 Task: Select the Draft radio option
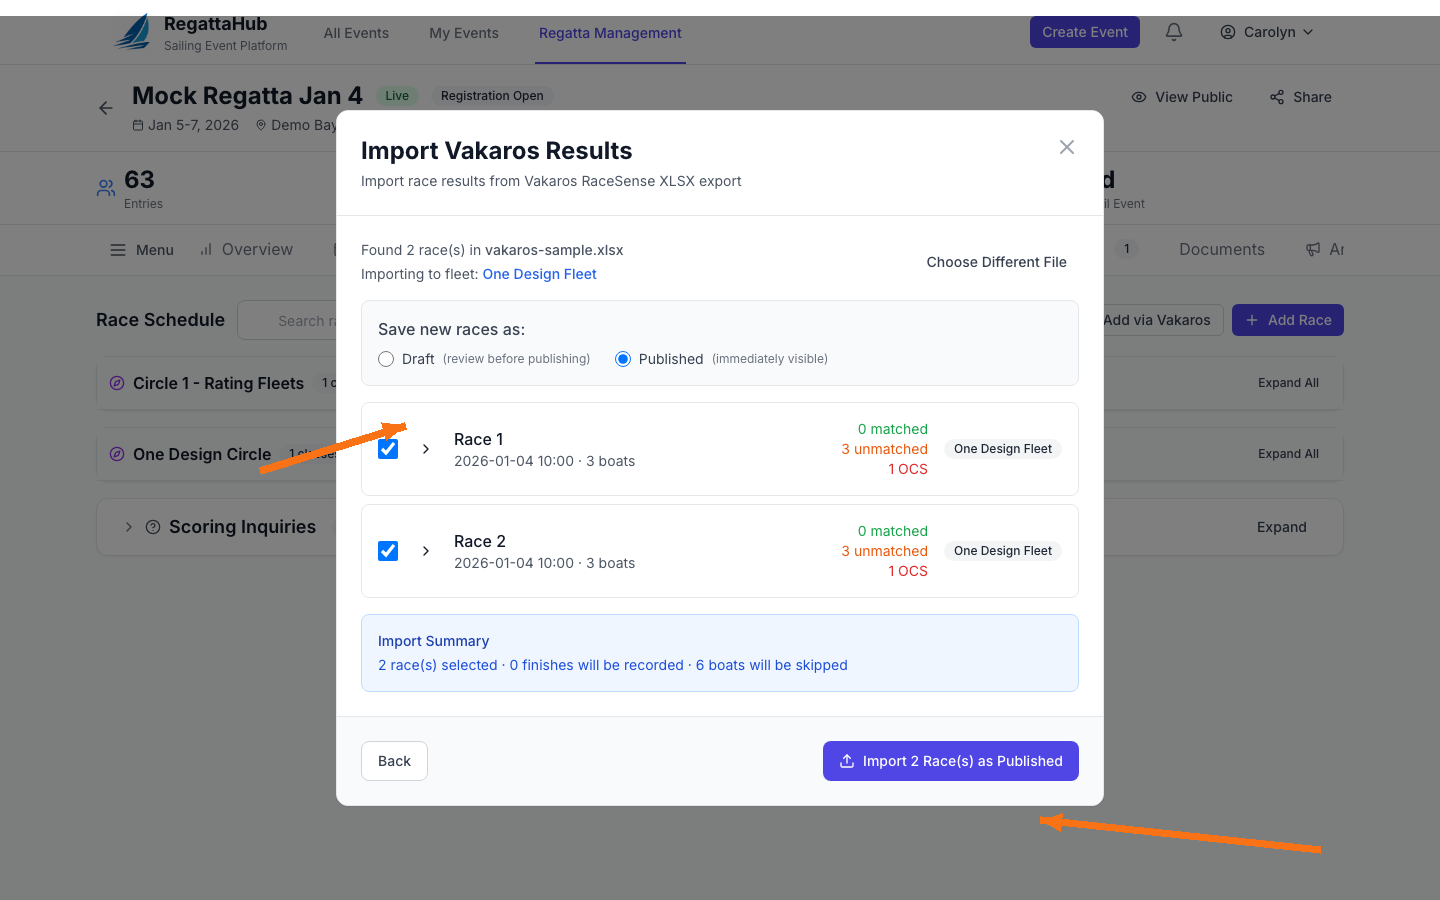pyautogui.click(x=386, y=359)
